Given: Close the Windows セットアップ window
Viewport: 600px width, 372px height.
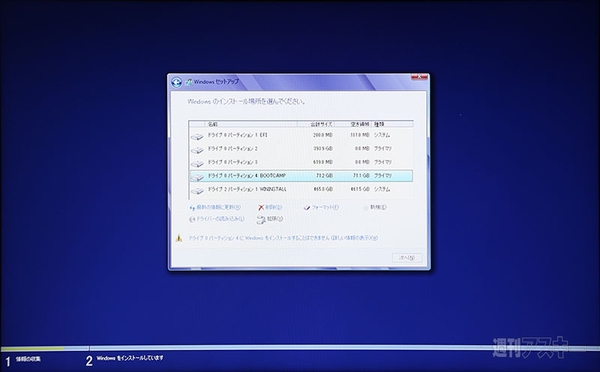Looking at the screenshot, I should tap(419, 77).
